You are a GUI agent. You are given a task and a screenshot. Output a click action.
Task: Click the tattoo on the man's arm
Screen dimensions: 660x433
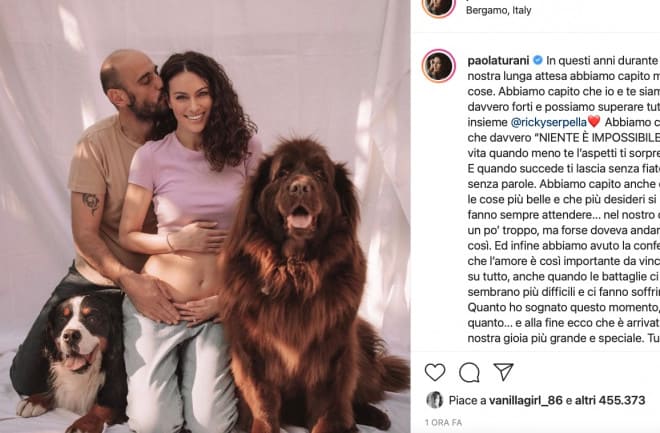point(91,203)
